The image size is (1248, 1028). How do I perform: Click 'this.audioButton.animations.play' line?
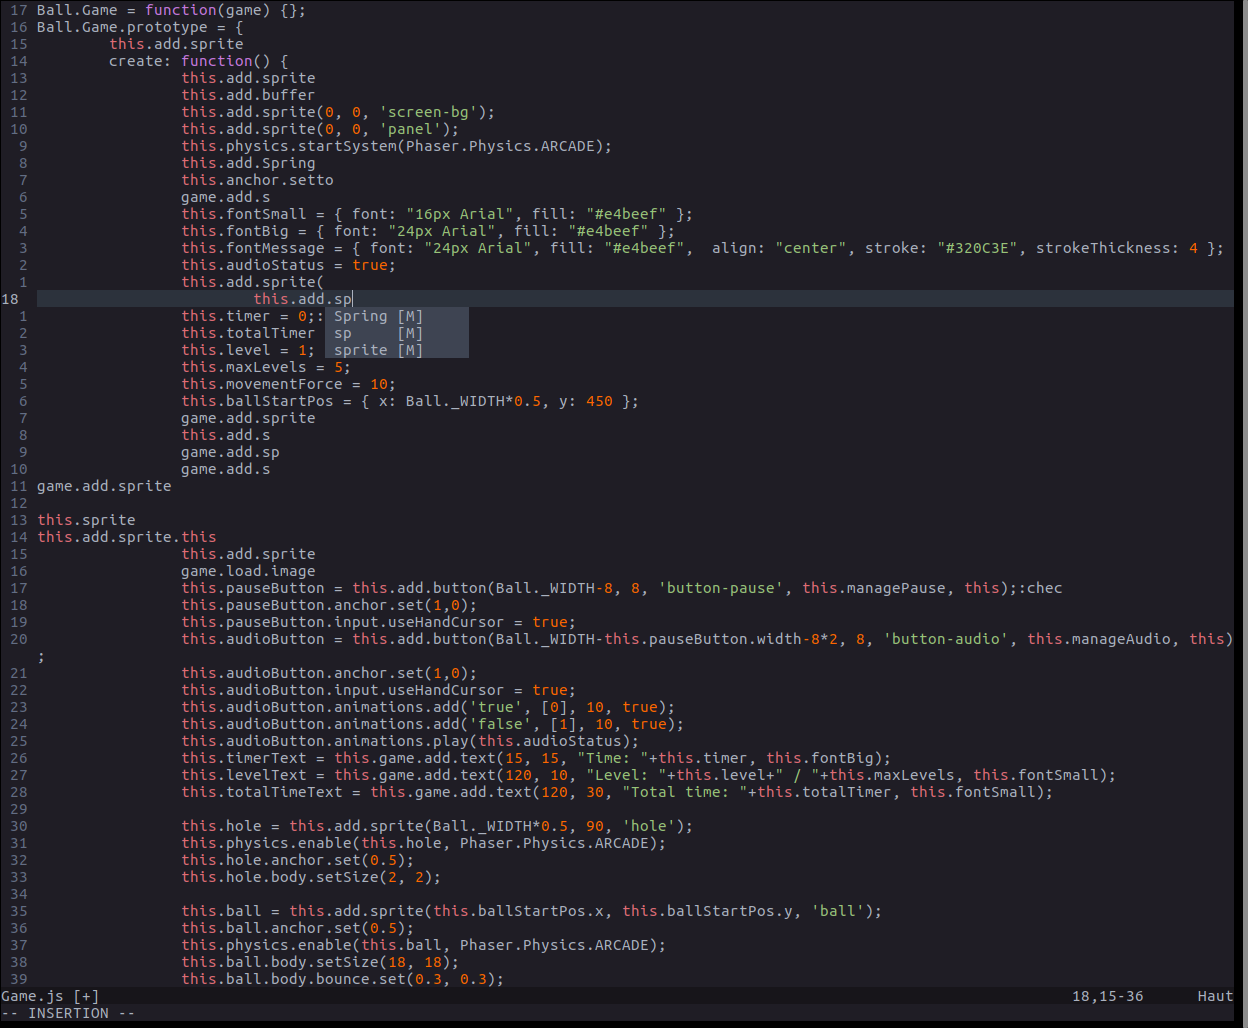pyautogui.click(x=410, y=741)
